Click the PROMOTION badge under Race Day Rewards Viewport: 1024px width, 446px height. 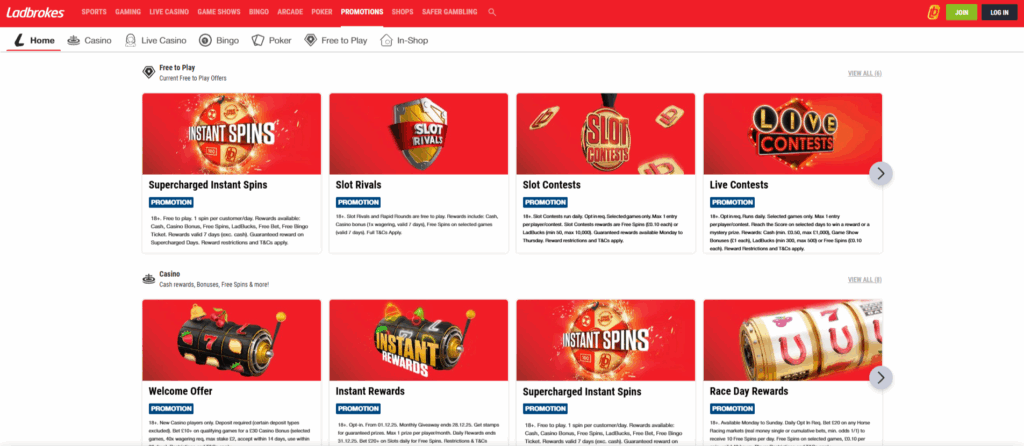(x=732, y=409)
